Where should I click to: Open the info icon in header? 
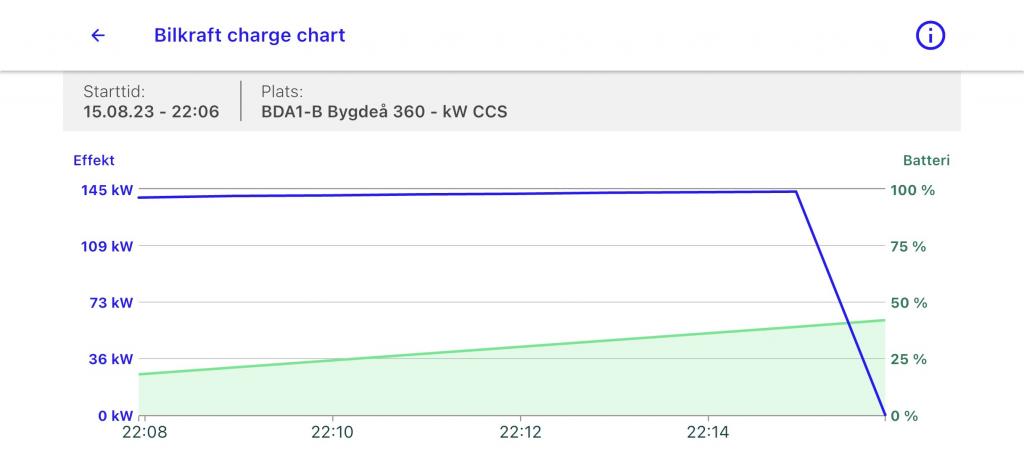tap(930, 36)
